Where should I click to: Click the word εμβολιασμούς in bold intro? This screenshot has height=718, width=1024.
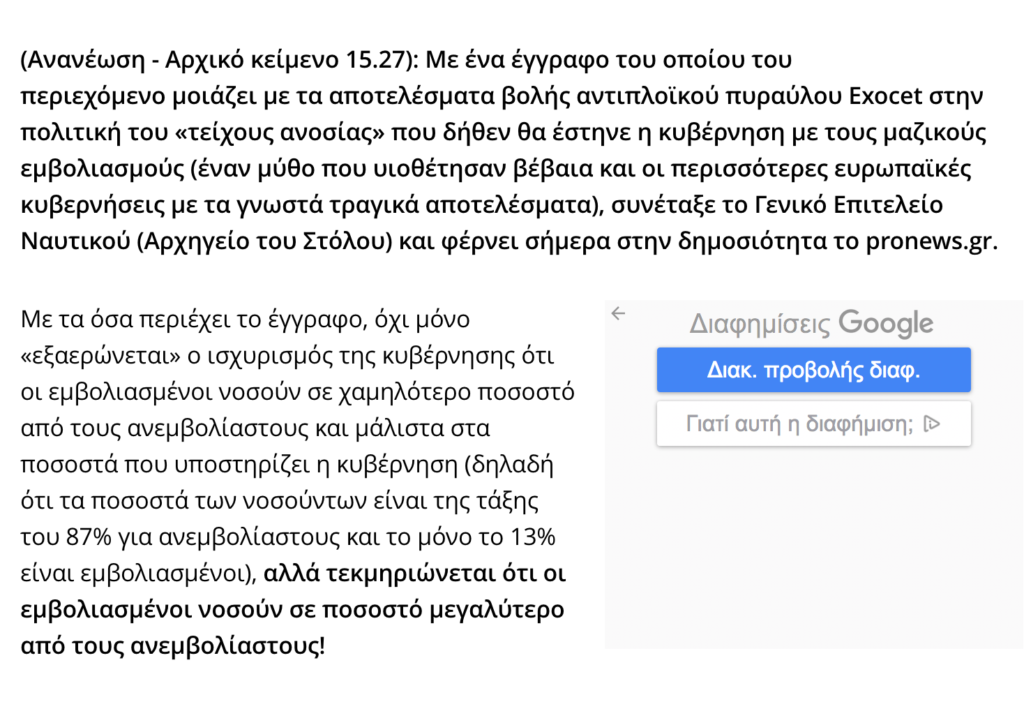(103, 169)
